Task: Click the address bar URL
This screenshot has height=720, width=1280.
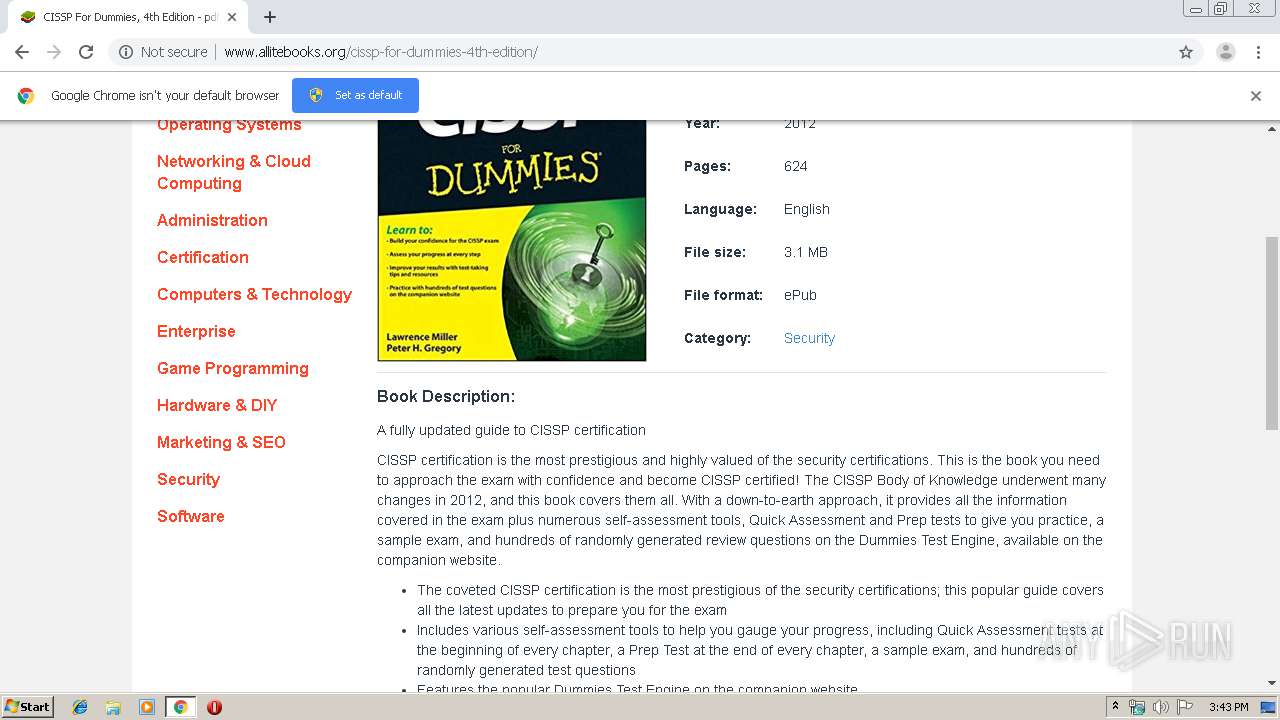Action: [x=380, y=52]
